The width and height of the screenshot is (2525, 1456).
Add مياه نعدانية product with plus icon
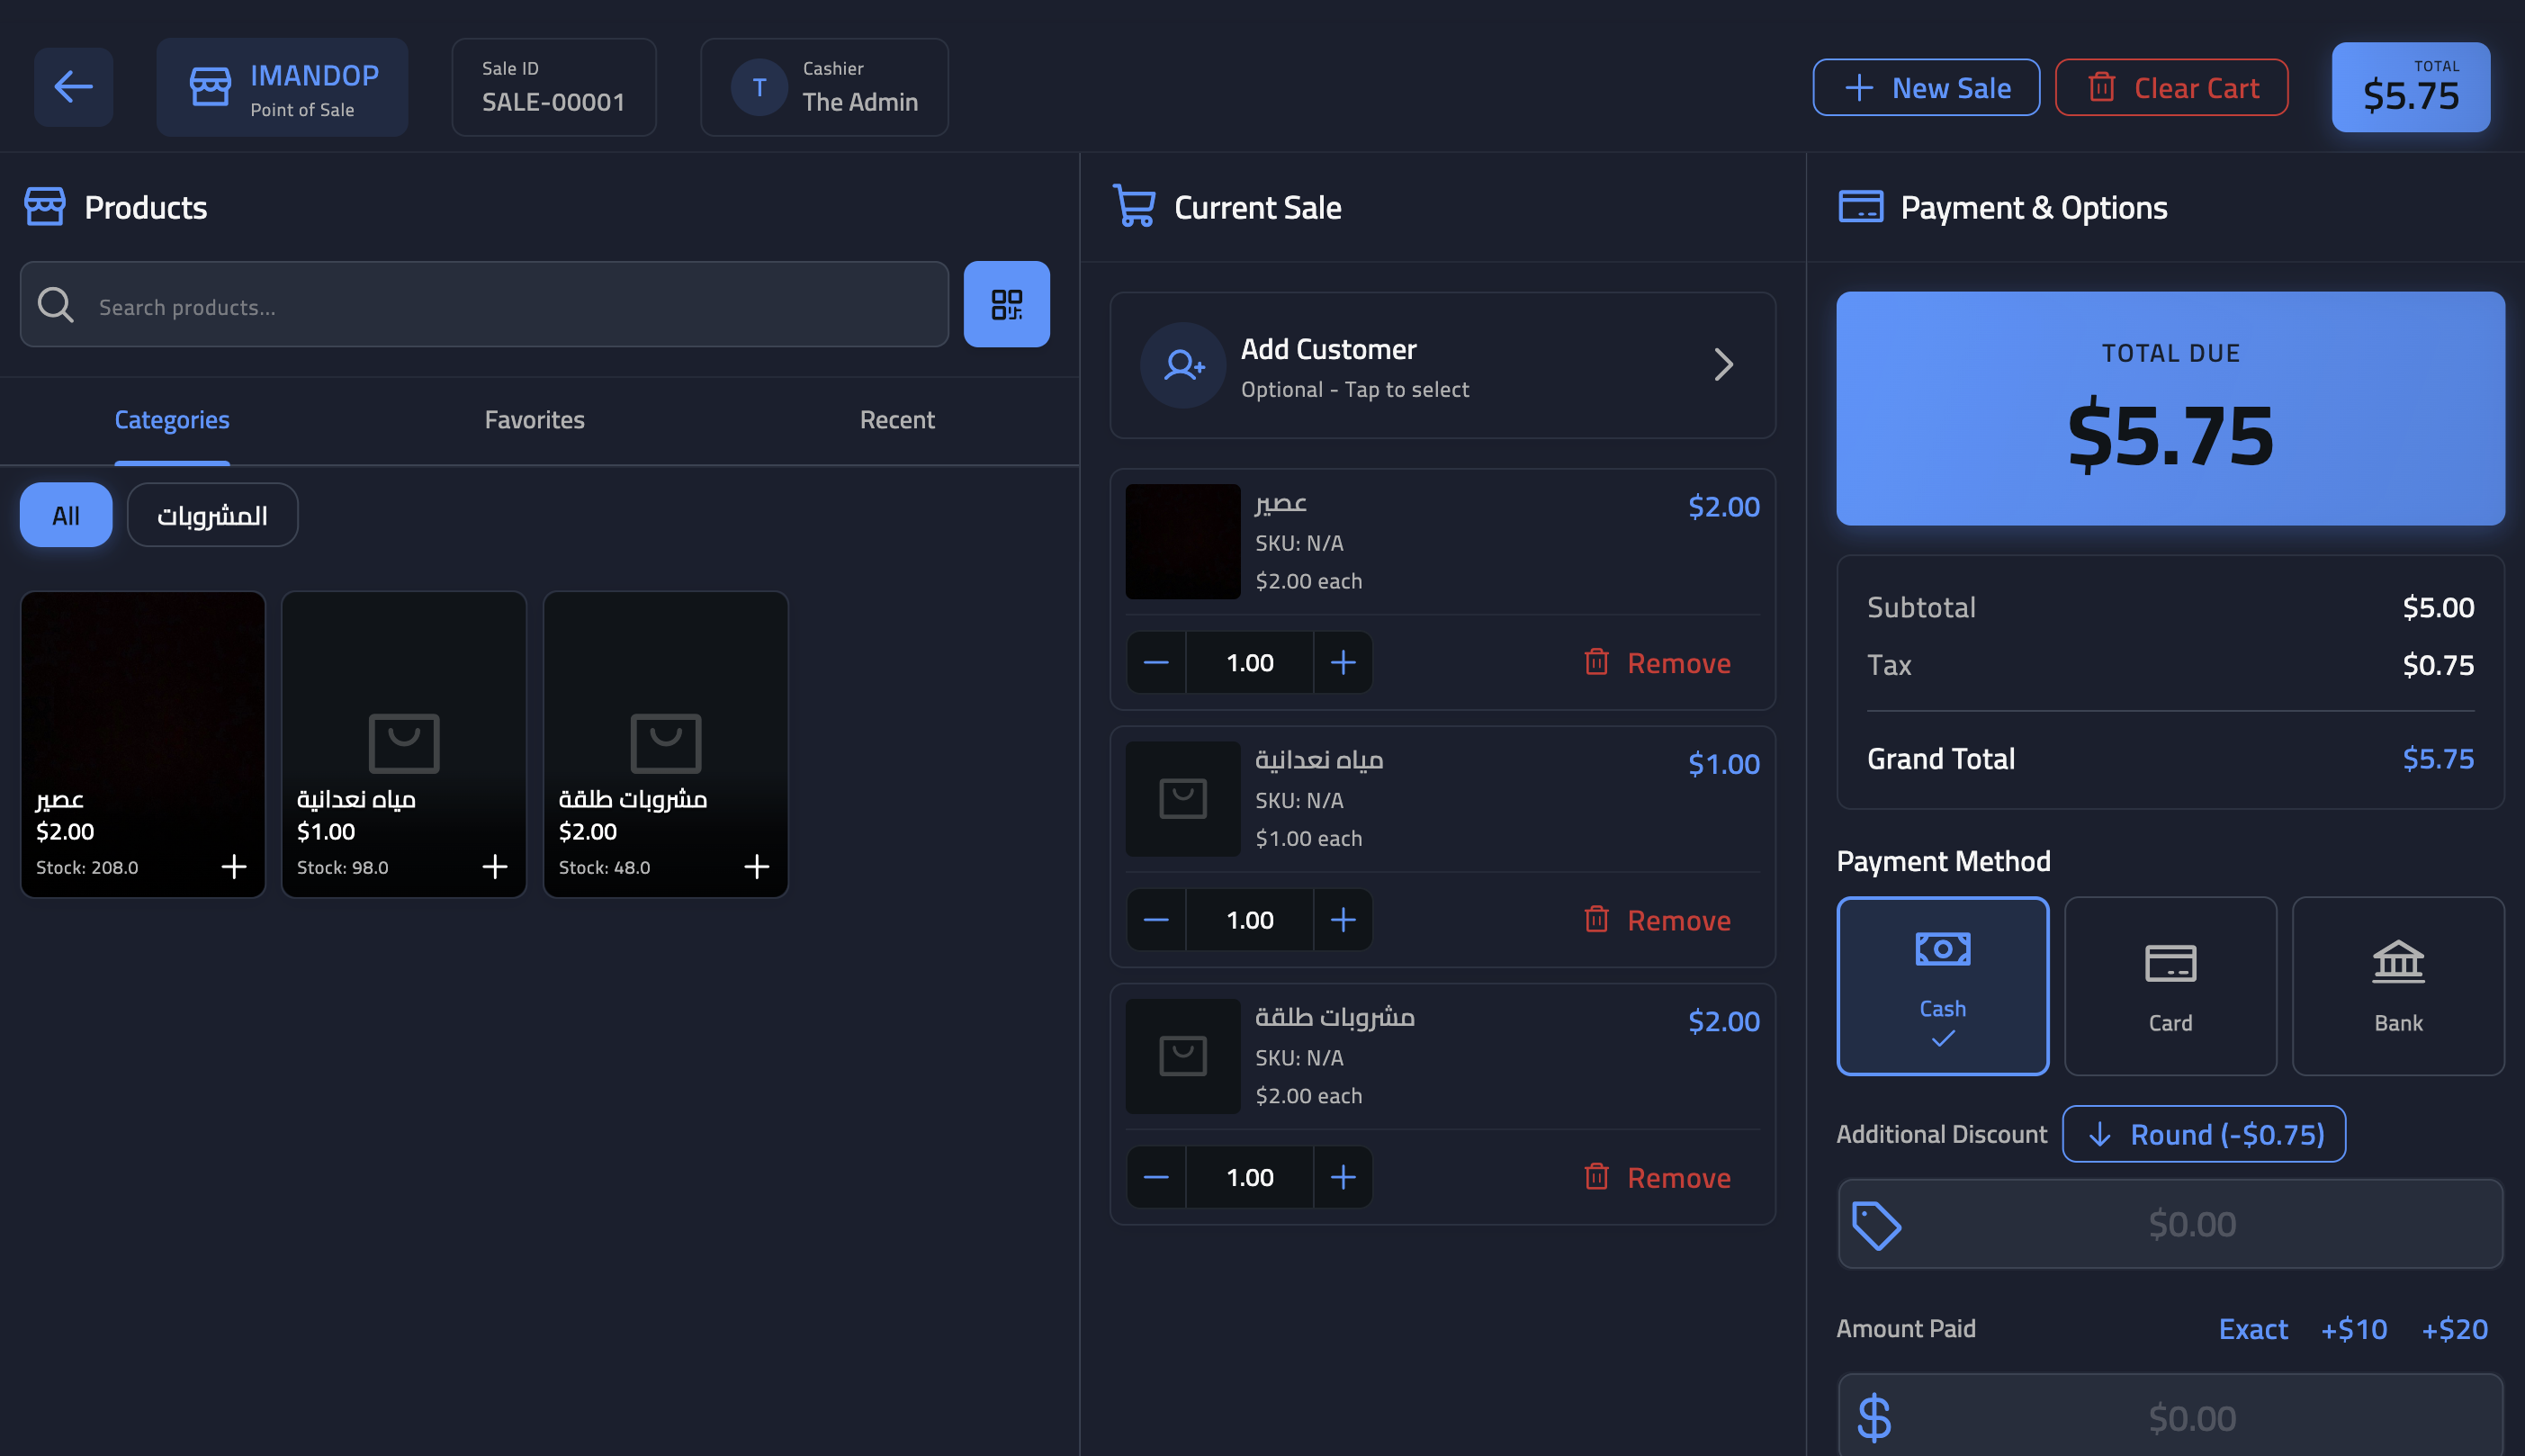(x=495, y=866)
